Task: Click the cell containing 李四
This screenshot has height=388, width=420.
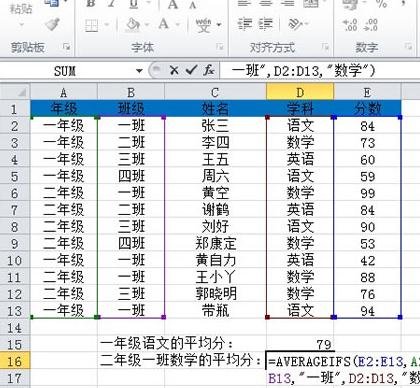Action: coord(215,142)
